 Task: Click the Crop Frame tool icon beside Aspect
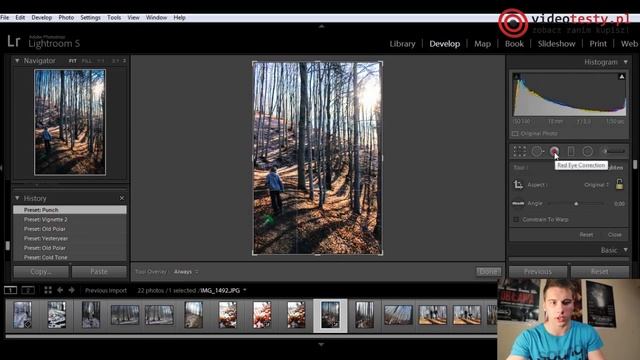[518, 184]
